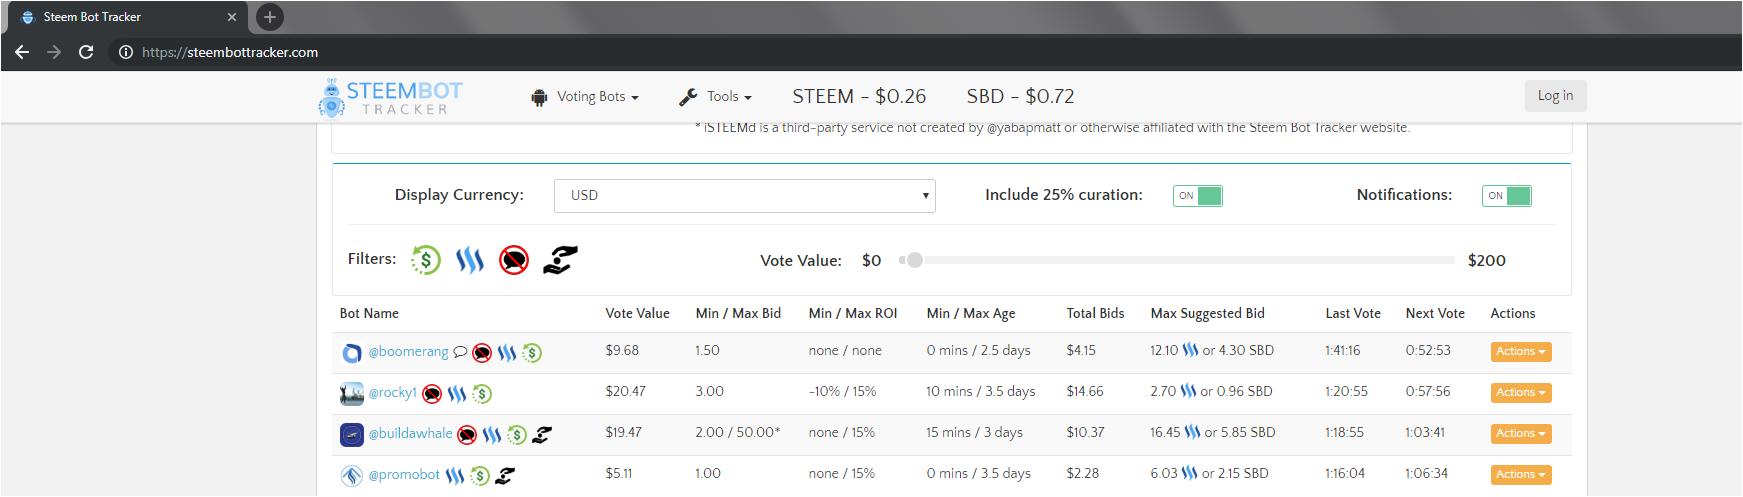Screen dimensions: 1743x497
Task: Click the green dollar refund filter icon
Action: click(426, 260)
